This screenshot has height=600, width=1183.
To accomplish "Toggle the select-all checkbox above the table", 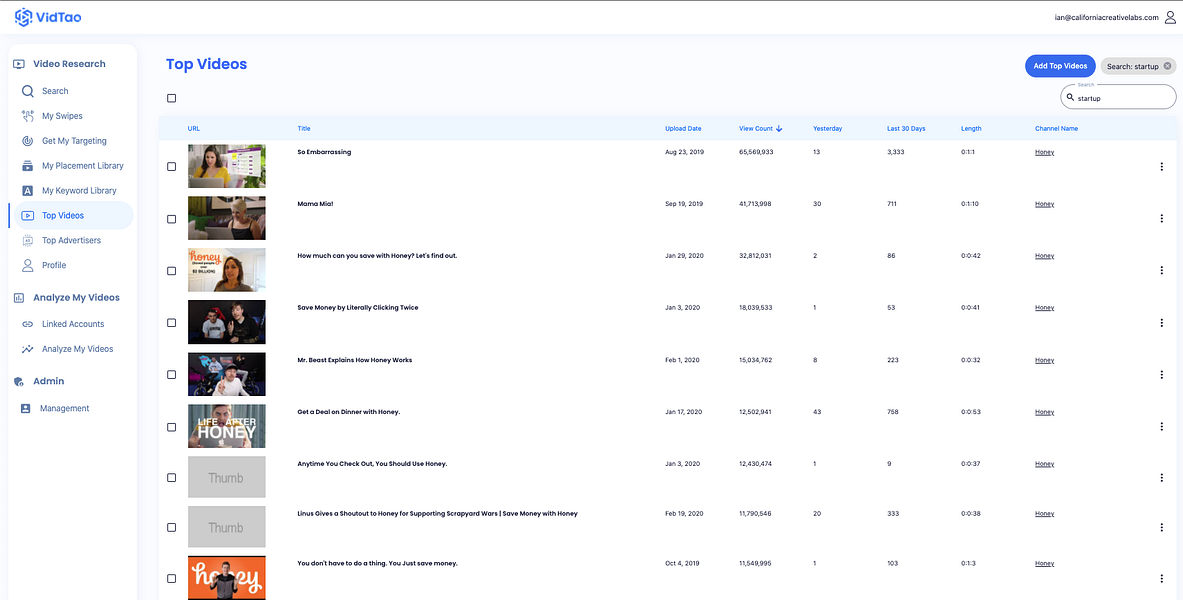I will (171, 98).
